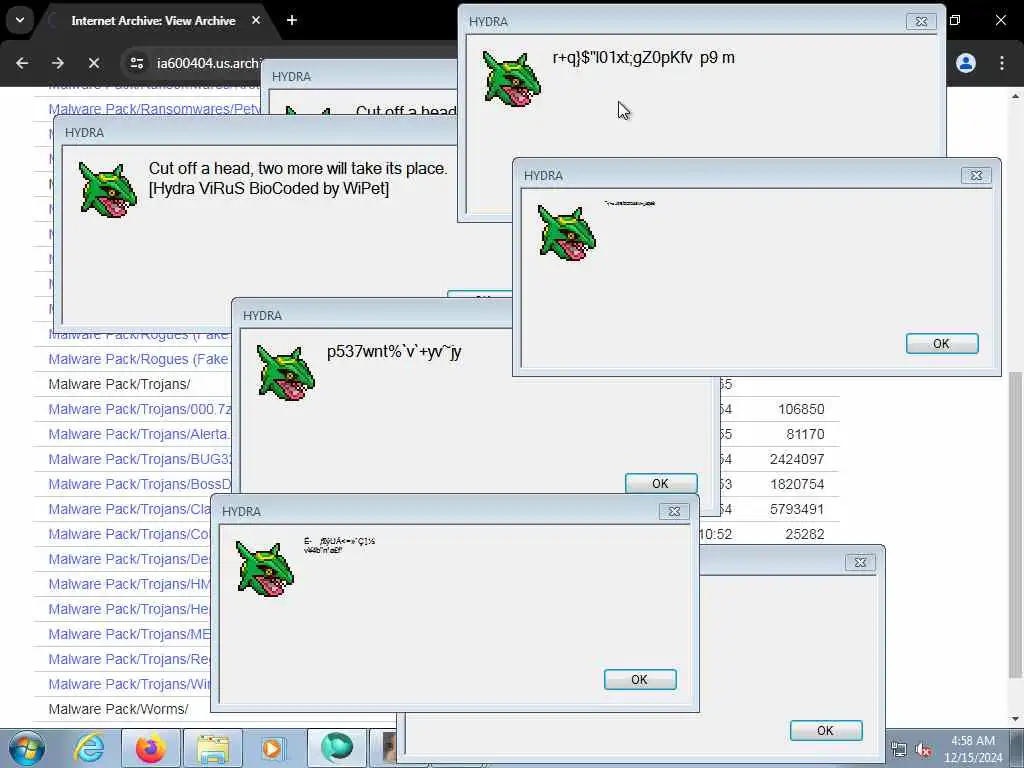
Task: Click the Hydra dragon icon beside 'Cut off a head' message
Action: [x=108, y=190]
